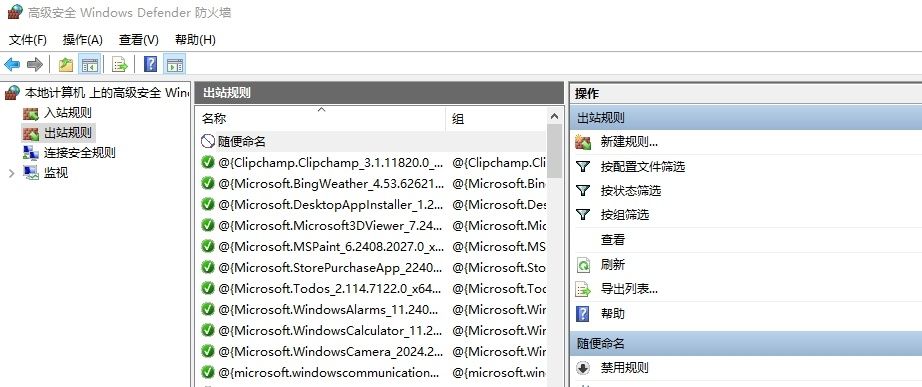Click the 帮助 action text in actions pane

click(x=613, y=313)
